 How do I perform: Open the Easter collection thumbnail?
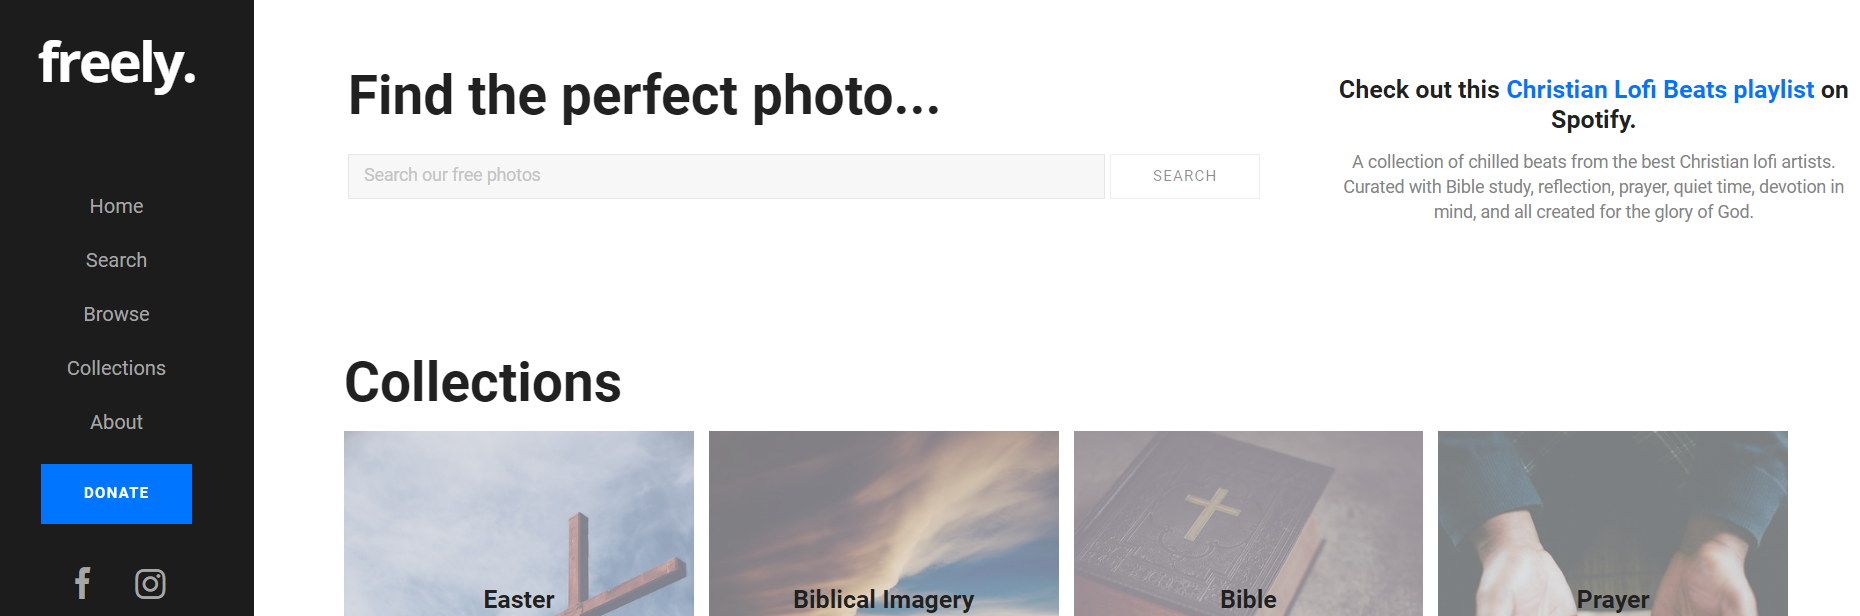[519, 524]
